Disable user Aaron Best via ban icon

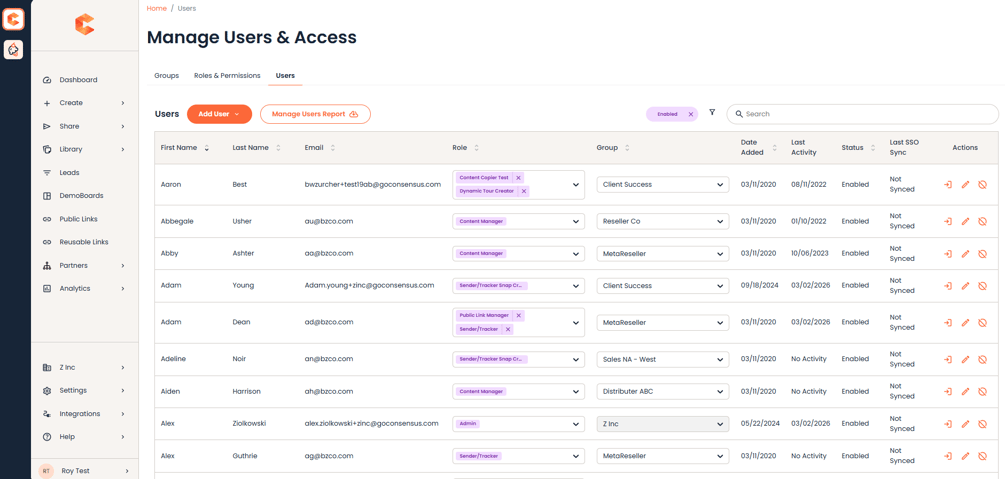tap(982, 185)
